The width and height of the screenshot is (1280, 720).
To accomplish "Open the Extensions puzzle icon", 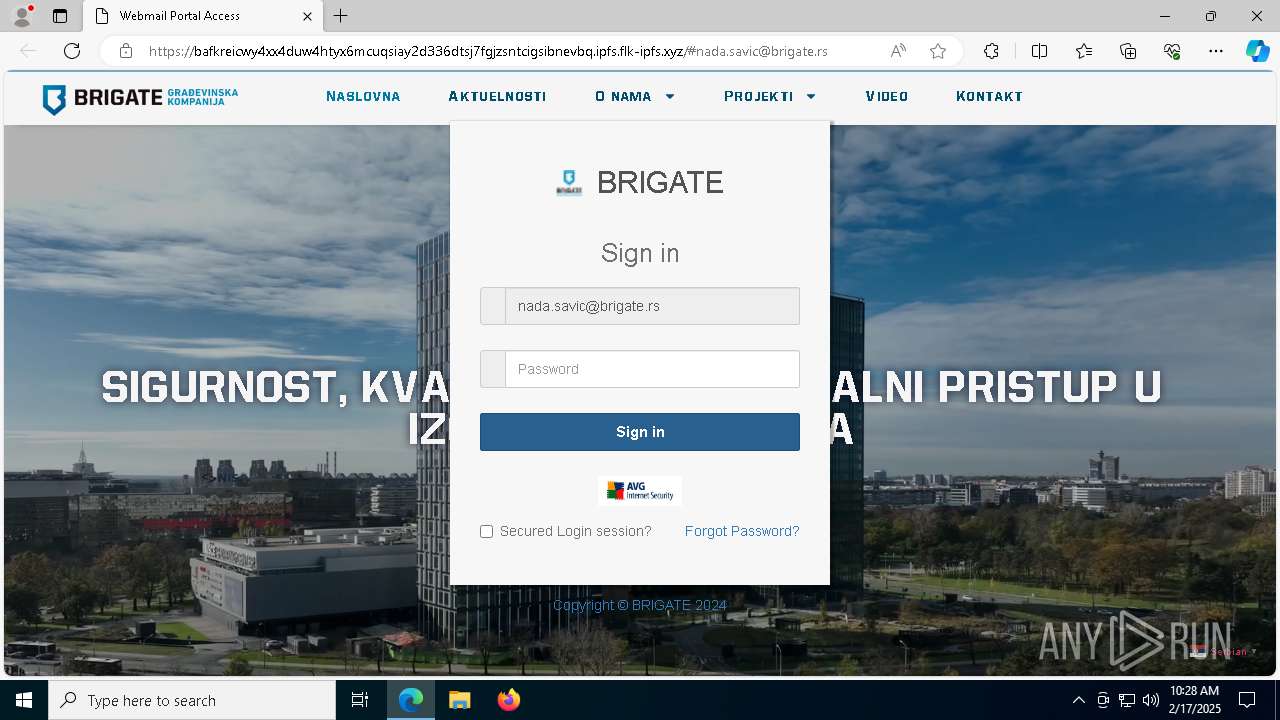I will coord(991,51).
